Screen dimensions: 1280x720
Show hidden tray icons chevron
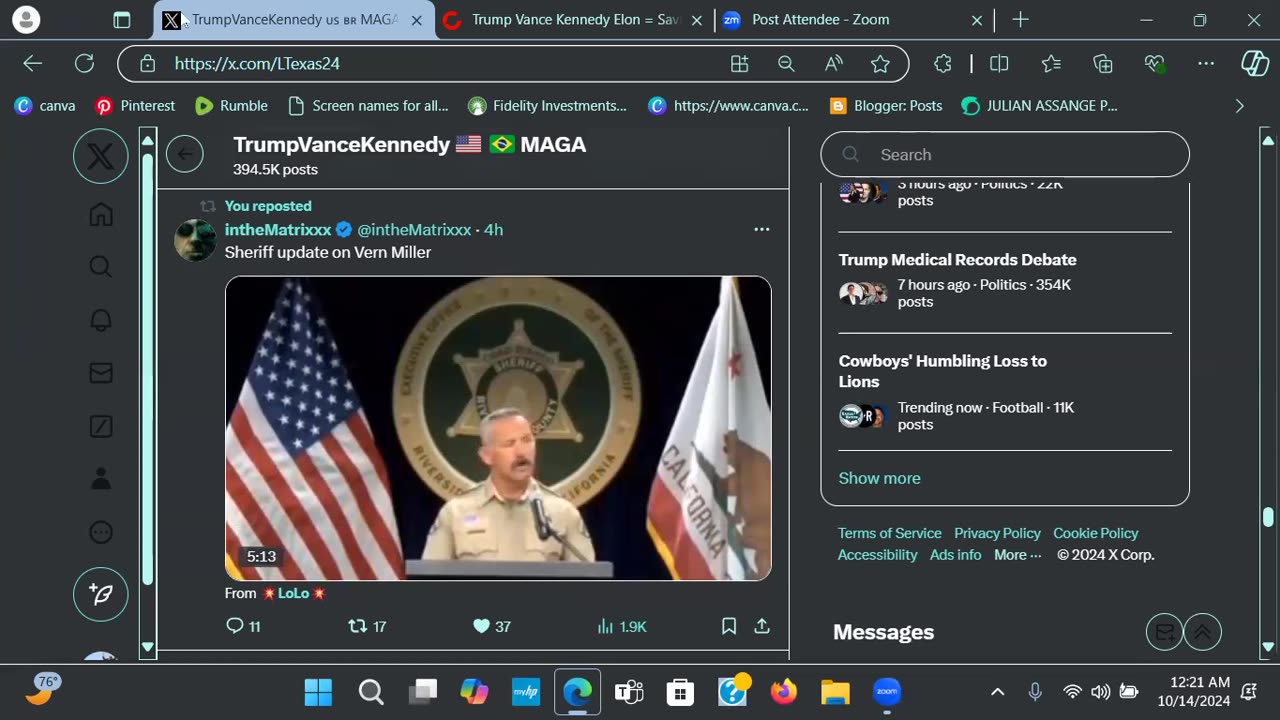point(997,692)
